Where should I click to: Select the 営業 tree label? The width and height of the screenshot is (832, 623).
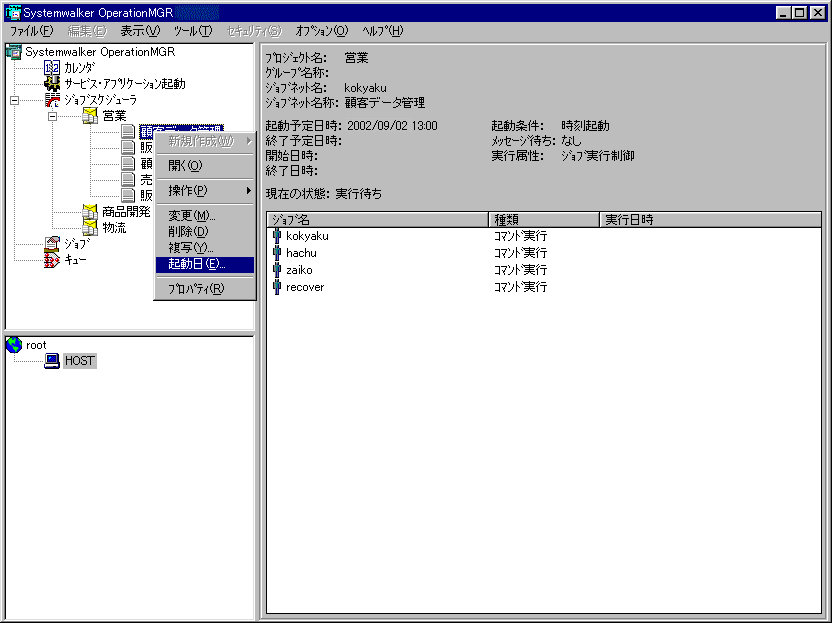click(114, 115)
